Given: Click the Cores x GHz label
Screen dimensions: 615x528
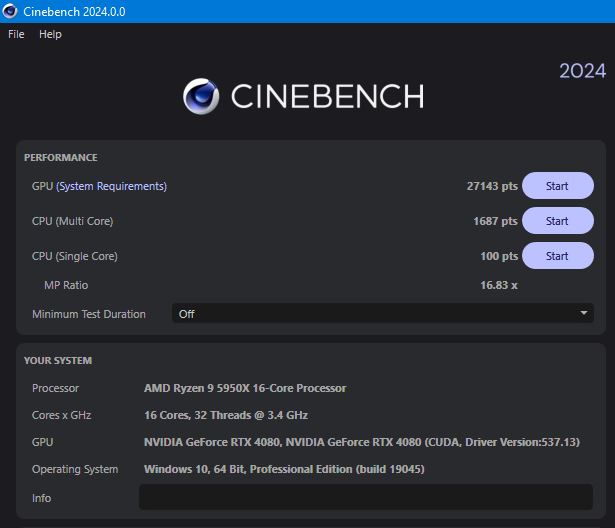Looking at the screenshot, I should coord(62,415).
